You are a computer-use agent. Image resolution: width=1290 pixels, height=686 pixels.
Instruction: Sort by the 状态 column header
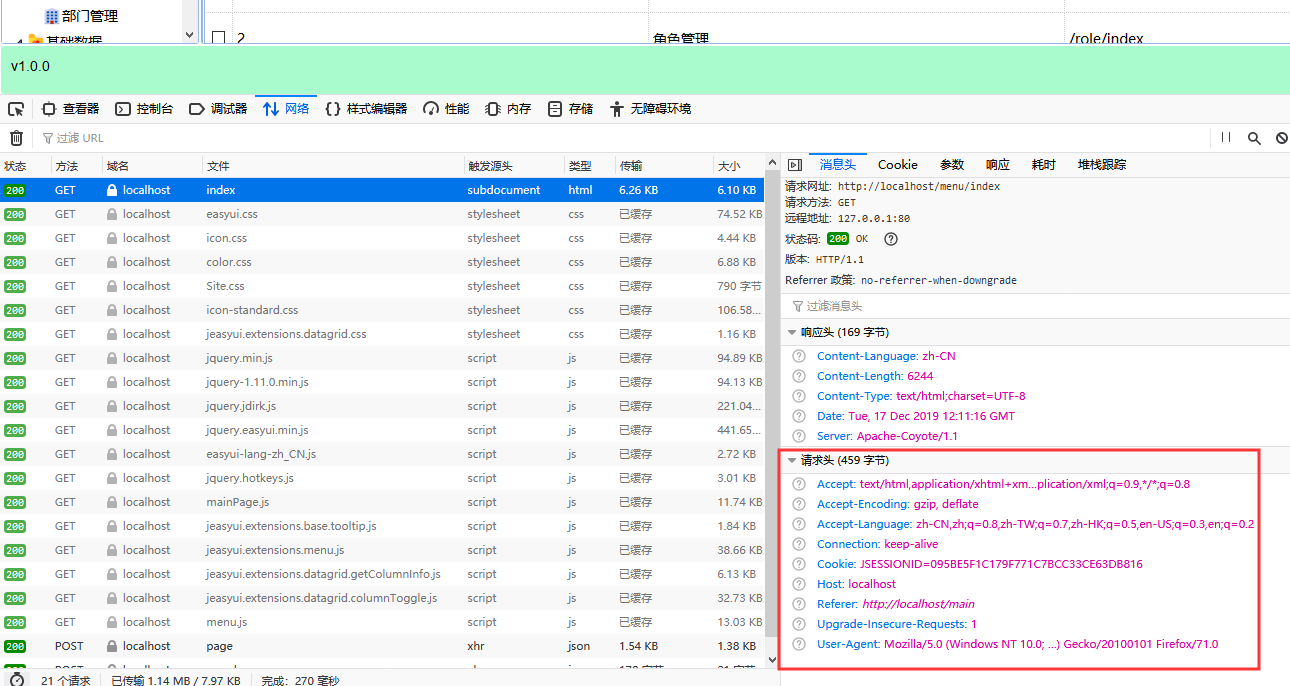point(25,166)
